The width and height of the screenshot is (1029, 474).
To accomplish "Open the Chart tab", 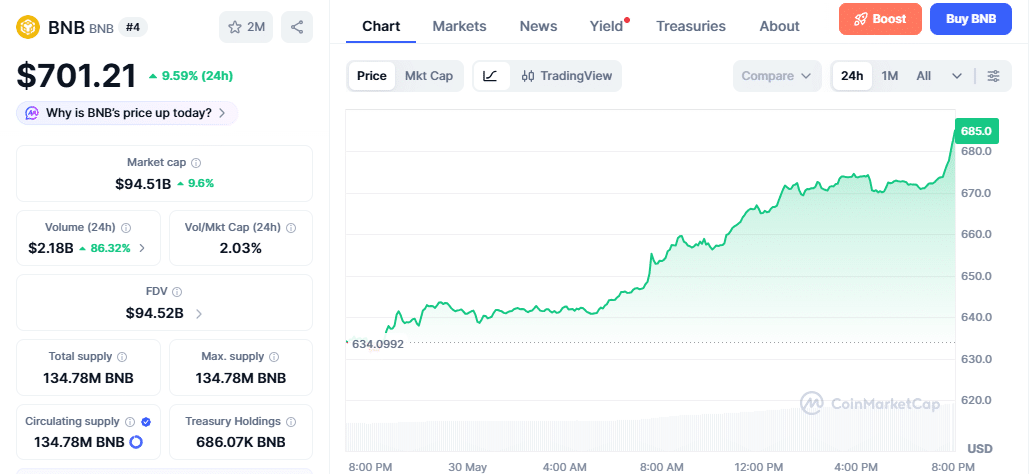I will 381,26.
